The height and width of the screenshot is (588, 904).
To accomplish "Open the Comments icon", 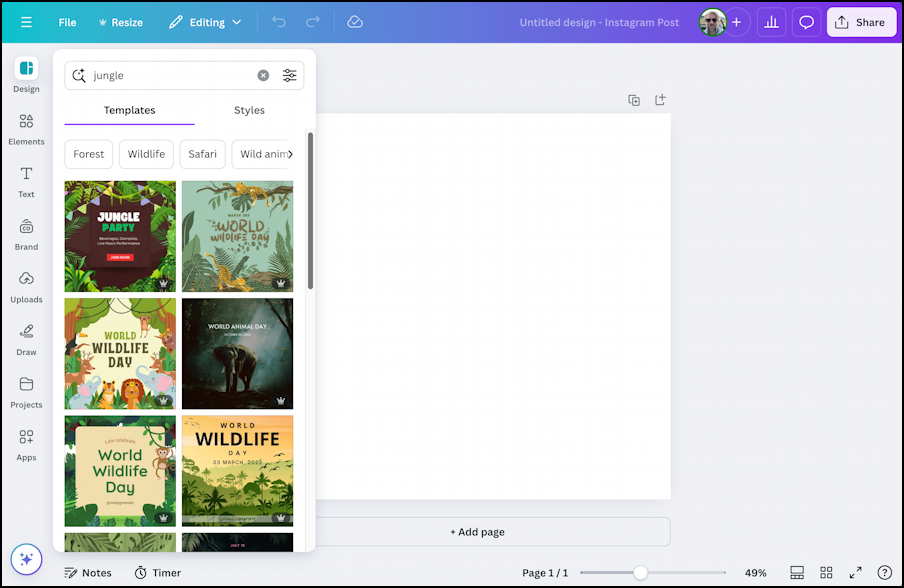I will coord(806,22).
